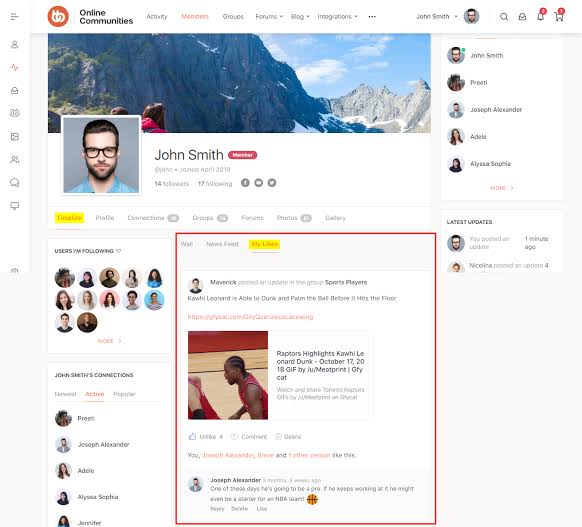Open the notifications bell icon
The width and height of the screenshot is (582, 527).
540,16
